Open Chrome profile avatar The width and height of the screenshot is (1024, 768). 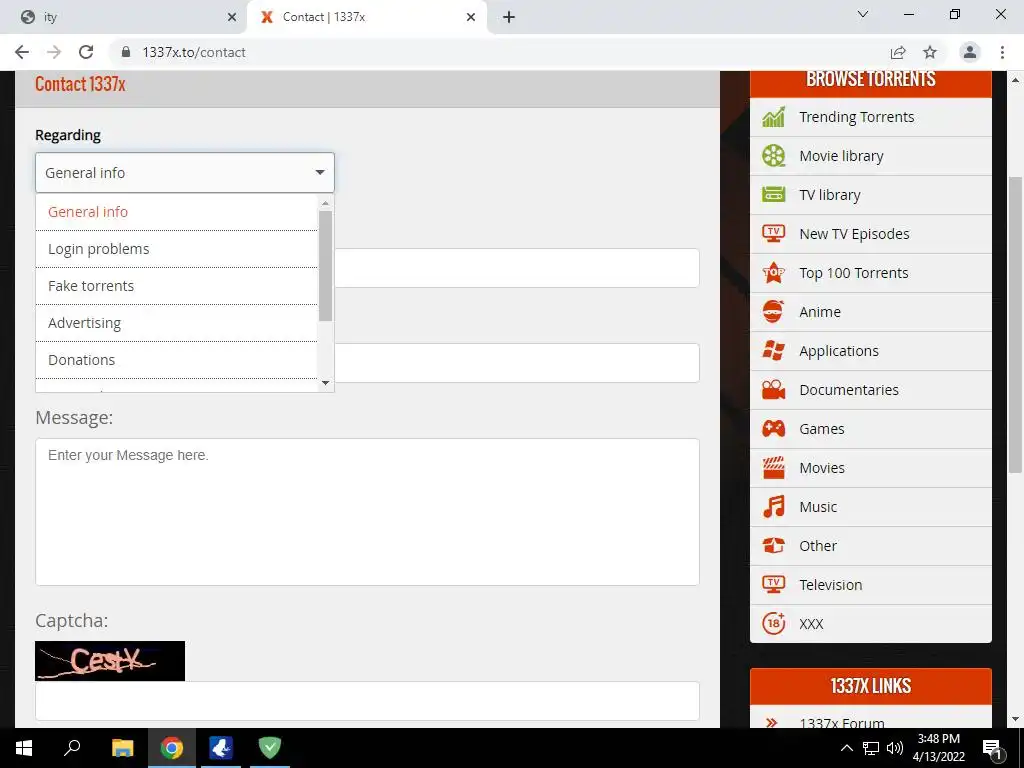coord(970,52)
